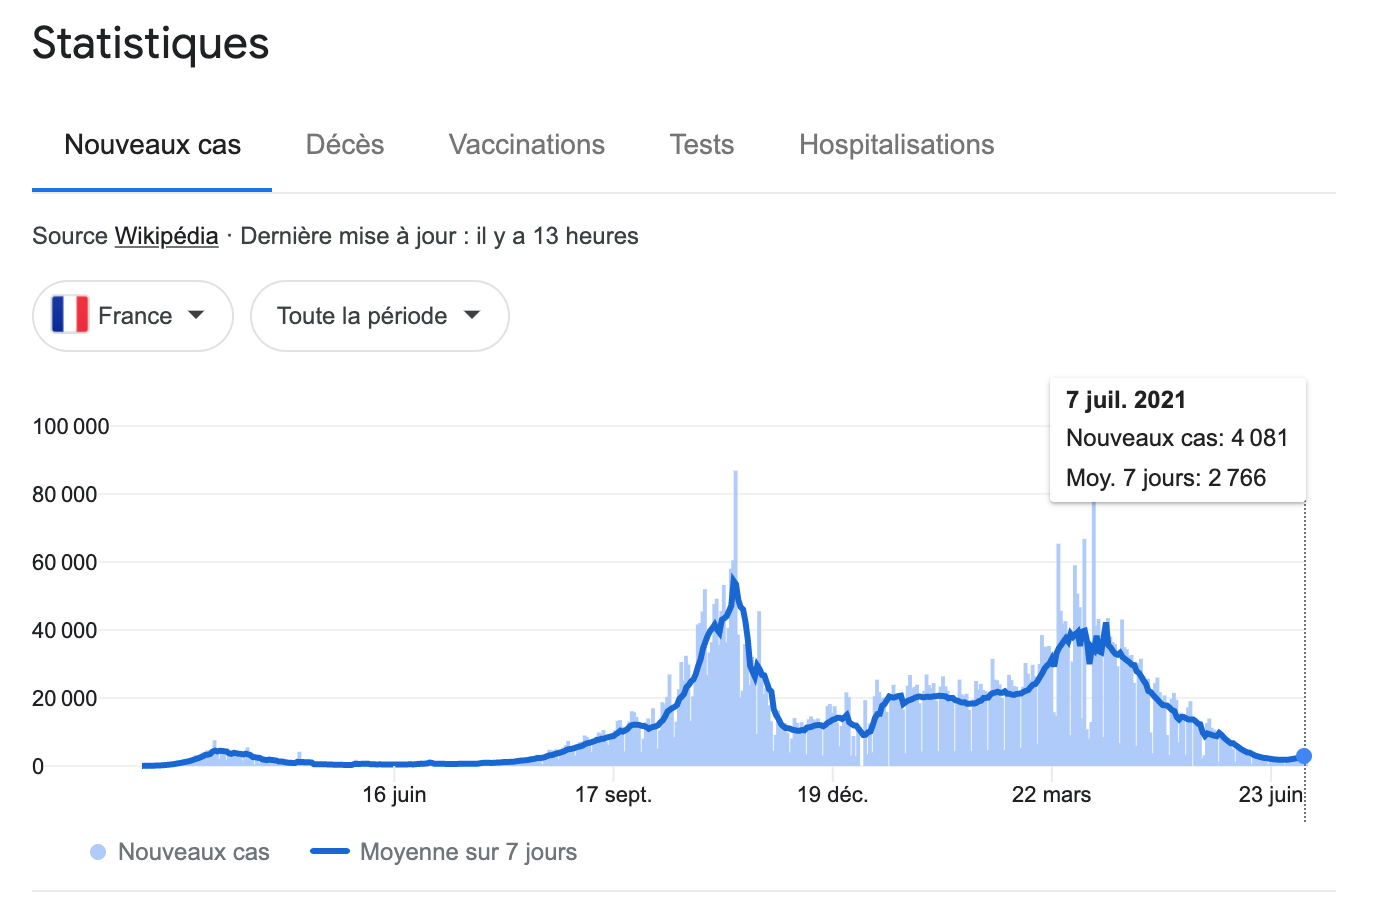1392x898 pixels.
Task: Select the Tests tab
Action: tap(702, 145)
